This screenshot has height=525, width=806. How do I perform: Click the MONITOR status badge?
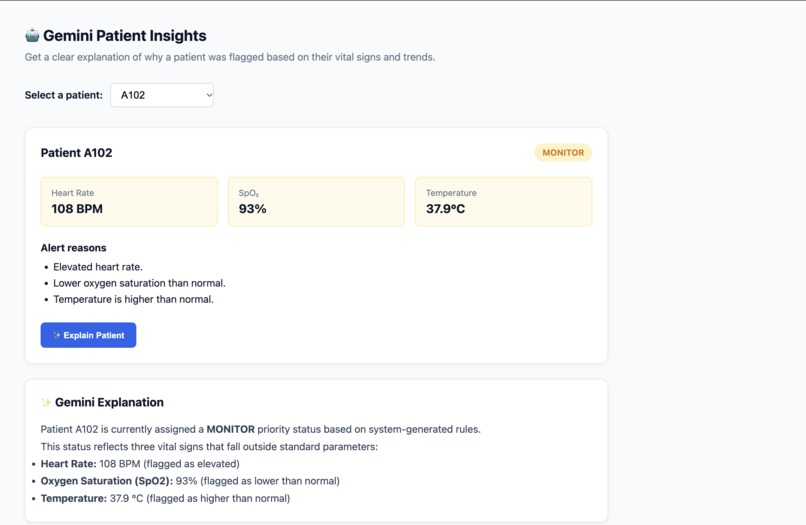click(563, 153)
